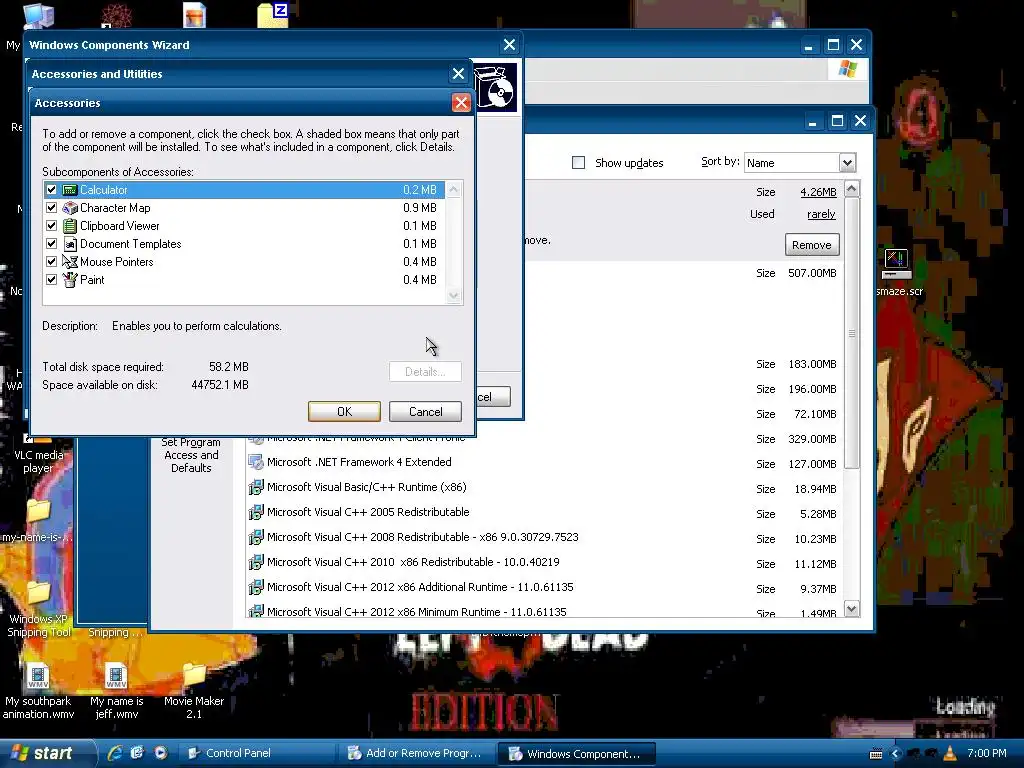This screenshot has height=768, width=1024.
Task: Click the Clipboard Viewer icon
Action: [70, 226]
